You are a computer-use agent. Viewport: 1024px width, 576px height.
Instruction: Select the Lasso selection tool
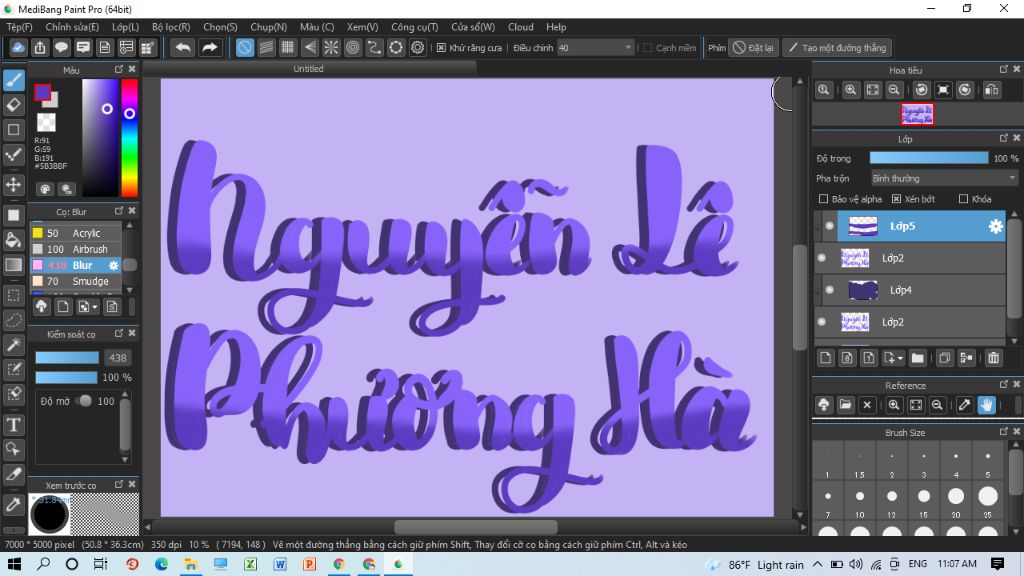tap(13, 320)
